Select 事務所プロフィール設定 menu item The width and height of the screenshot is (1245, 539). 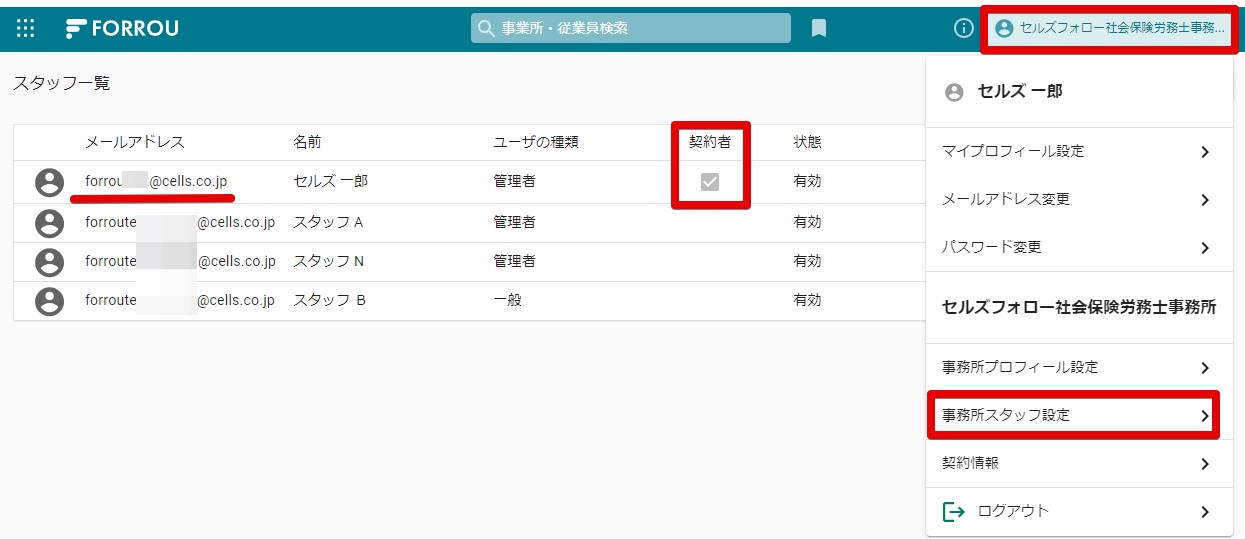[x=1079, y=367]
